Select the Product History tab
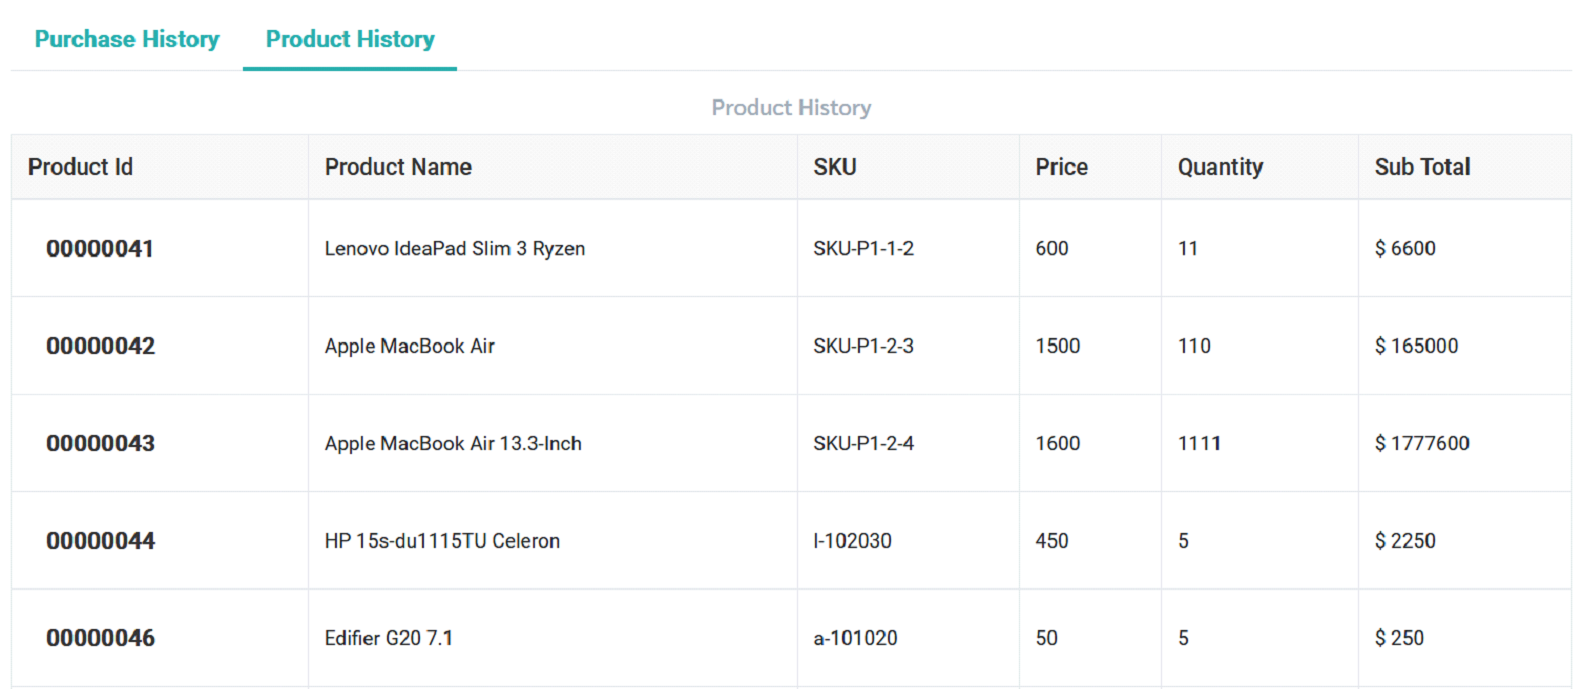The height and width of the screenshot is (689, 1583). [350, 39]
